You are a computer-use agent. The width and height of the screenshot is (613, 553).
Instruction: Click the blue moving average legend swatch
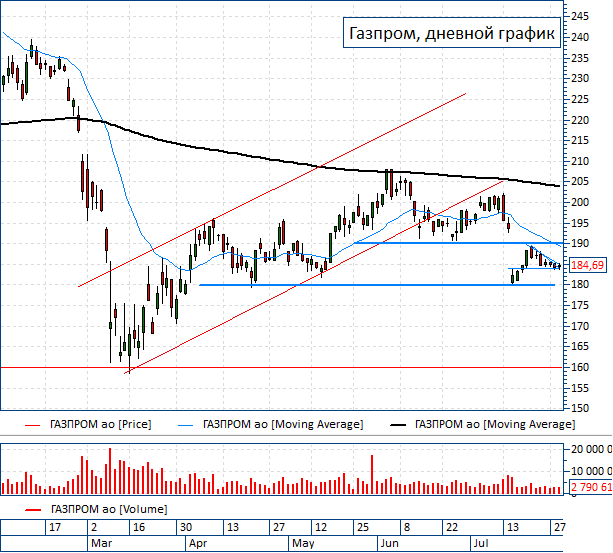(x=185, y=425)
